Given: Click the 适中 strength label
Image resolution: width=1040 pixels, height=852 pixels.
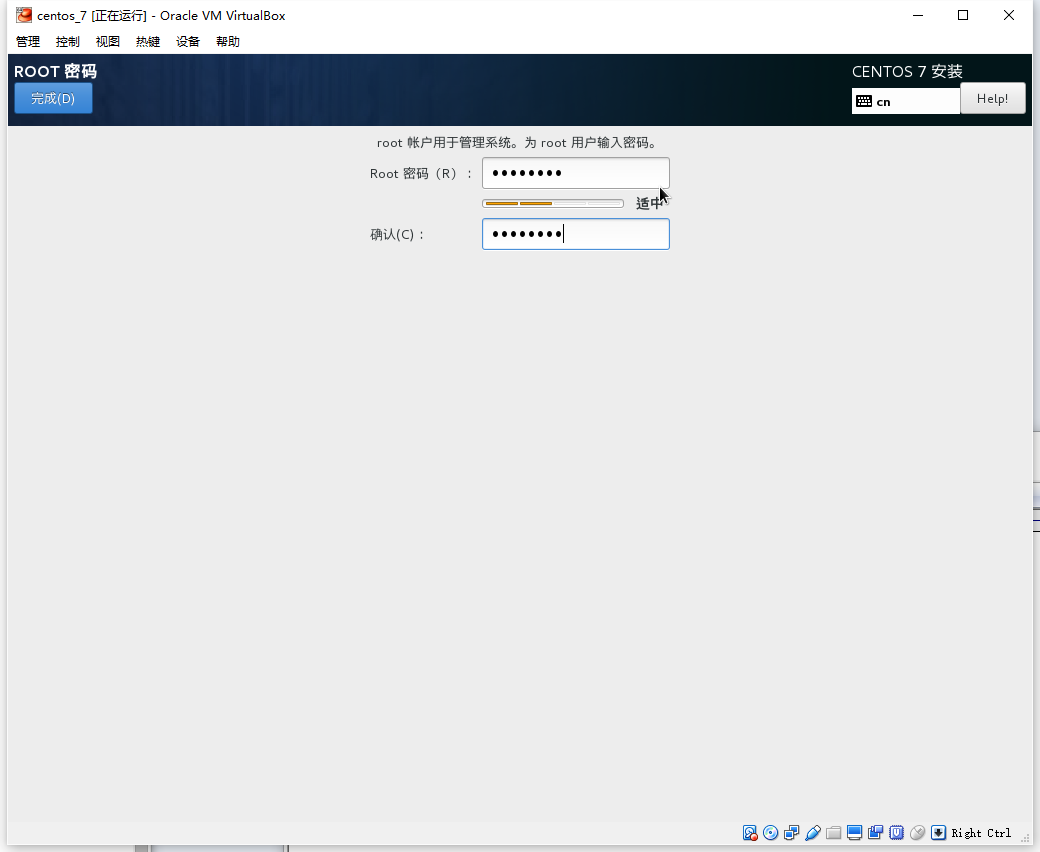Looking at the screenshot, I should click(x=649, y=204).
